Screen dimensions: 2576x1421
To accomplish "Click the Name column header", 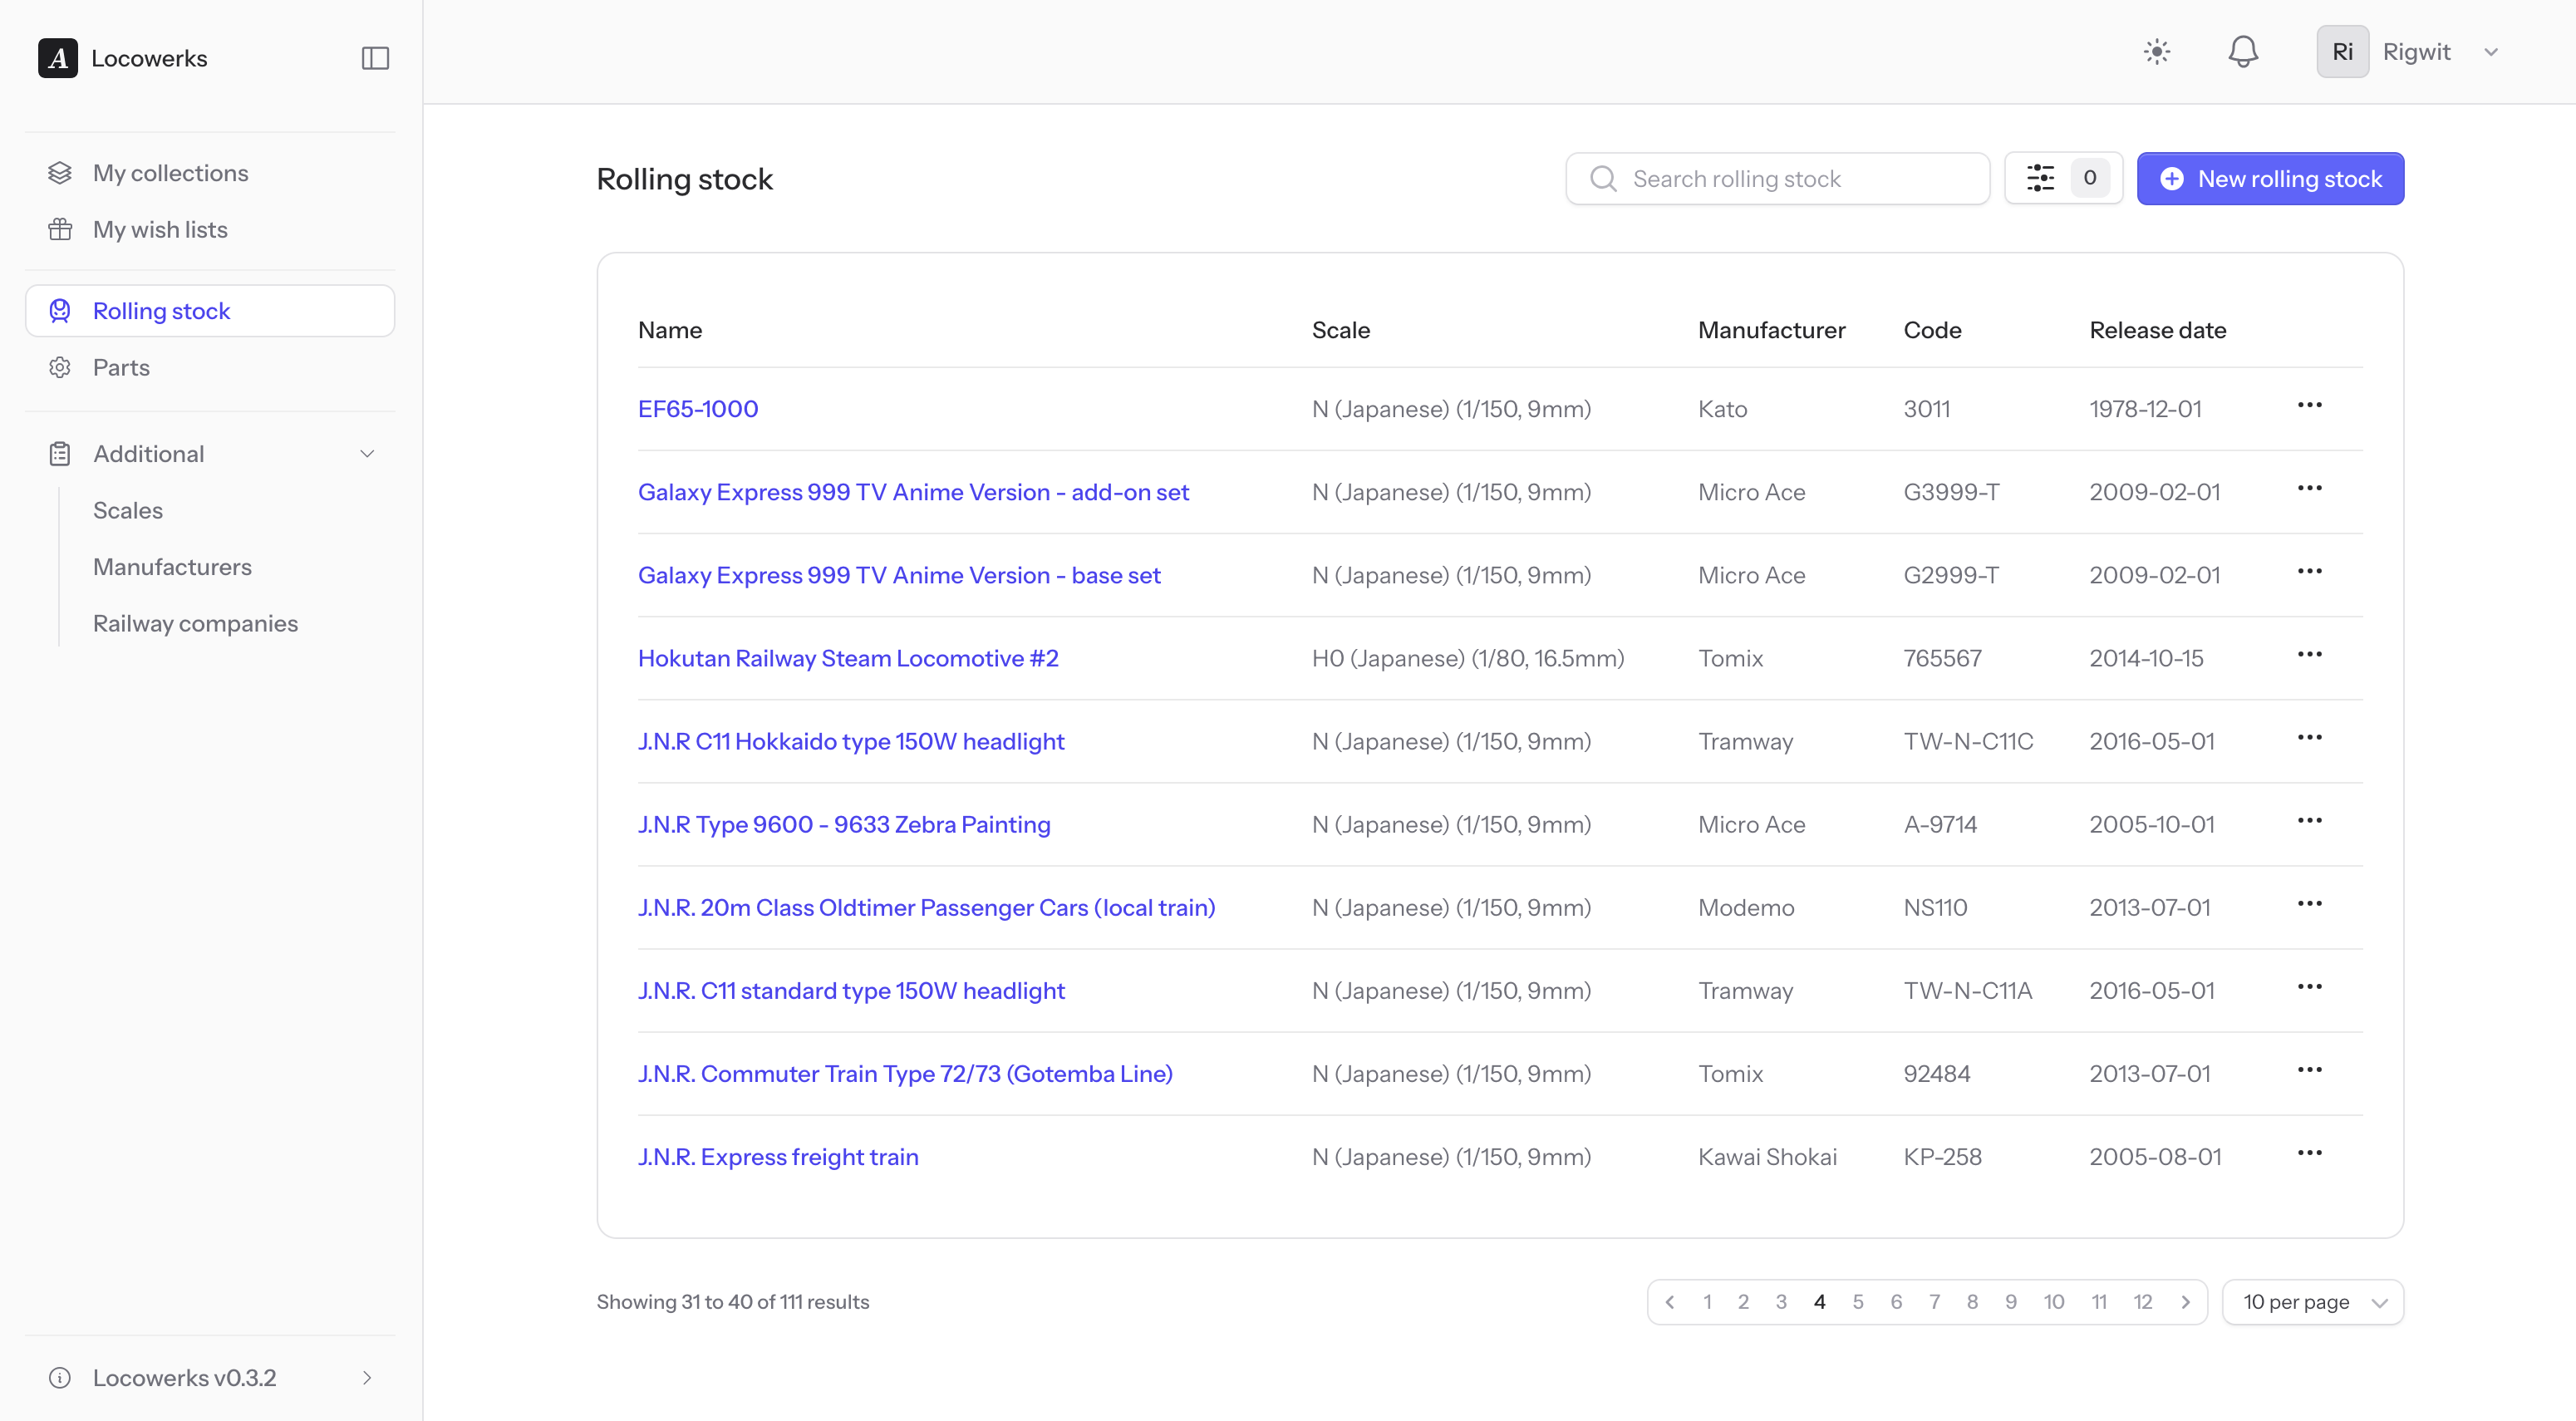I will pos(670,330).
